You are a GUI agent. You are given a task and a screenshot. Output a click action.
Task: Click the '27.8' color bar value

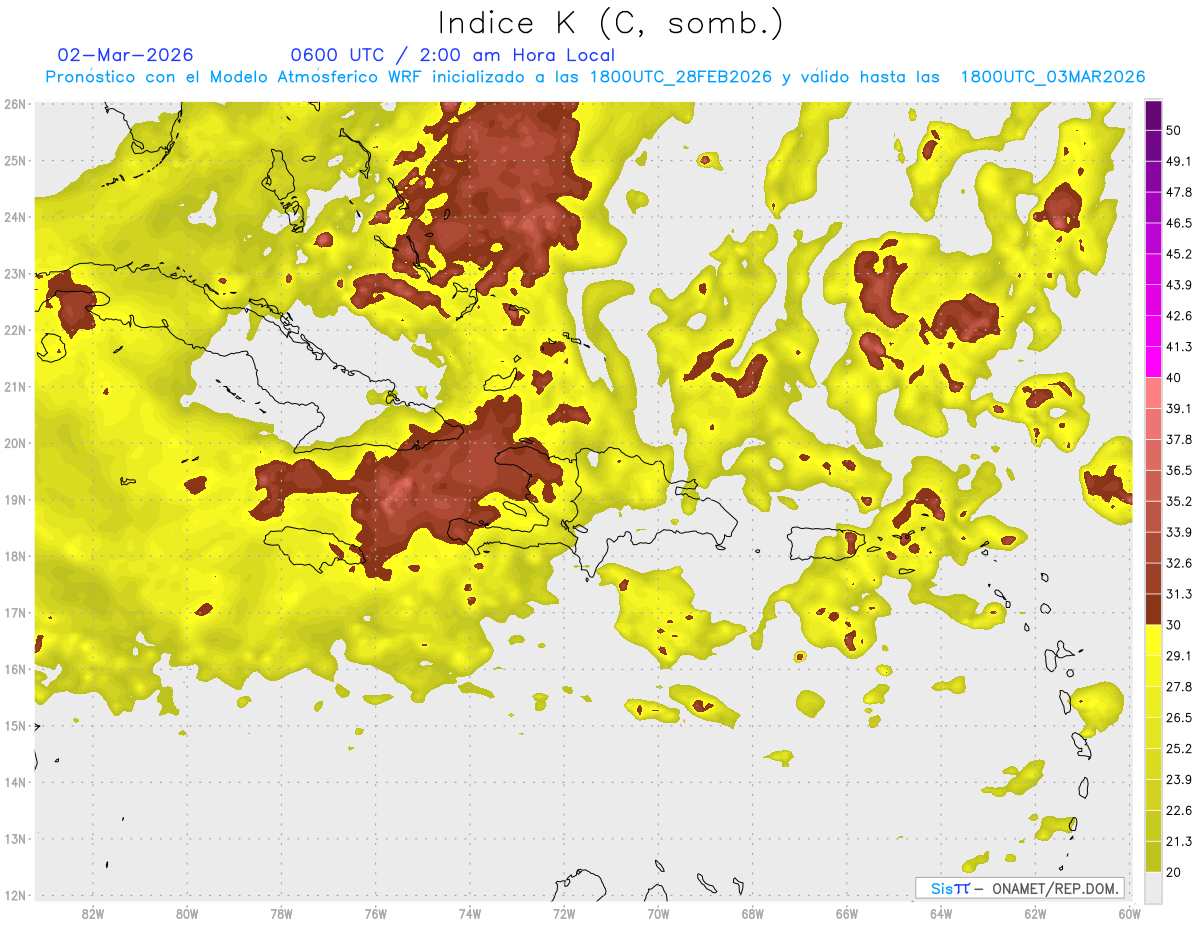1178,686
